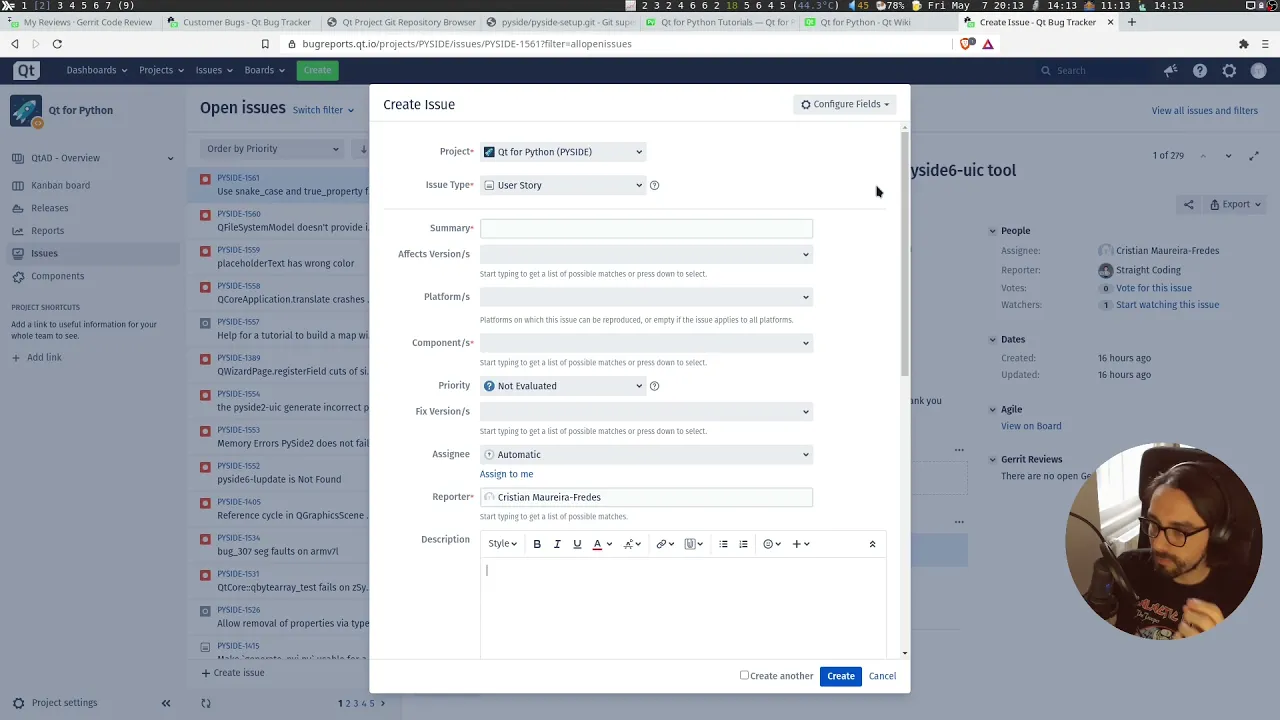Screen dimensions: 1280x720
Task: Check the Create another checkbox
Action: coord(744,675)
